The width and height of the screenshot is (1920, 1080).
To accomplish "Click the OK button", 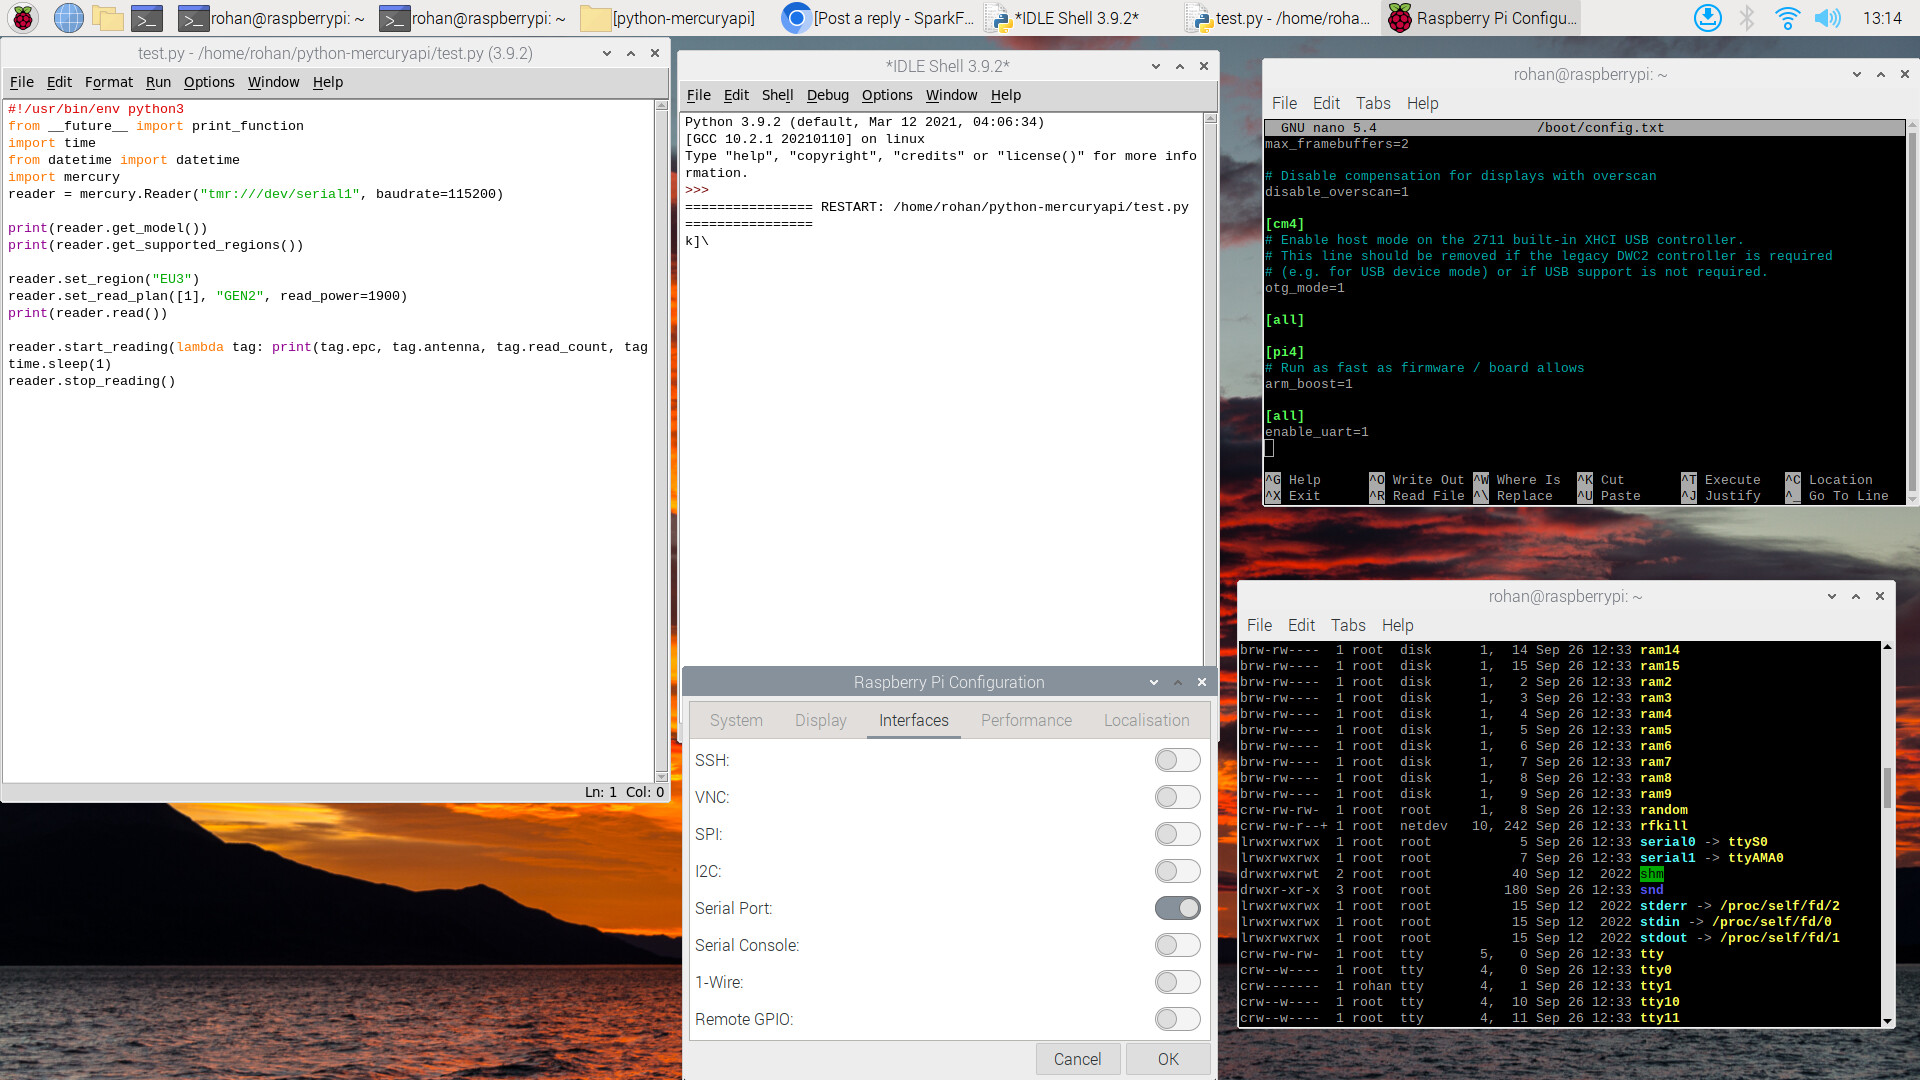I will pos(1168,1059).
